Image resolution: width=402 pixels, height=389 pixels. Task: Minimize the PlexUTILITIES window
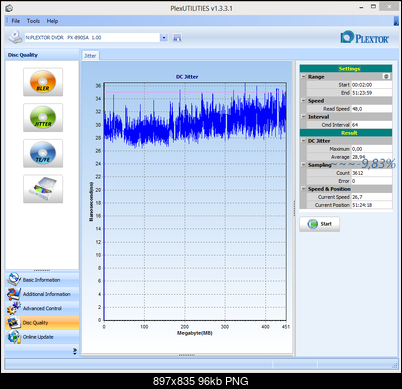pyautogui.click(x=361, y=7)
